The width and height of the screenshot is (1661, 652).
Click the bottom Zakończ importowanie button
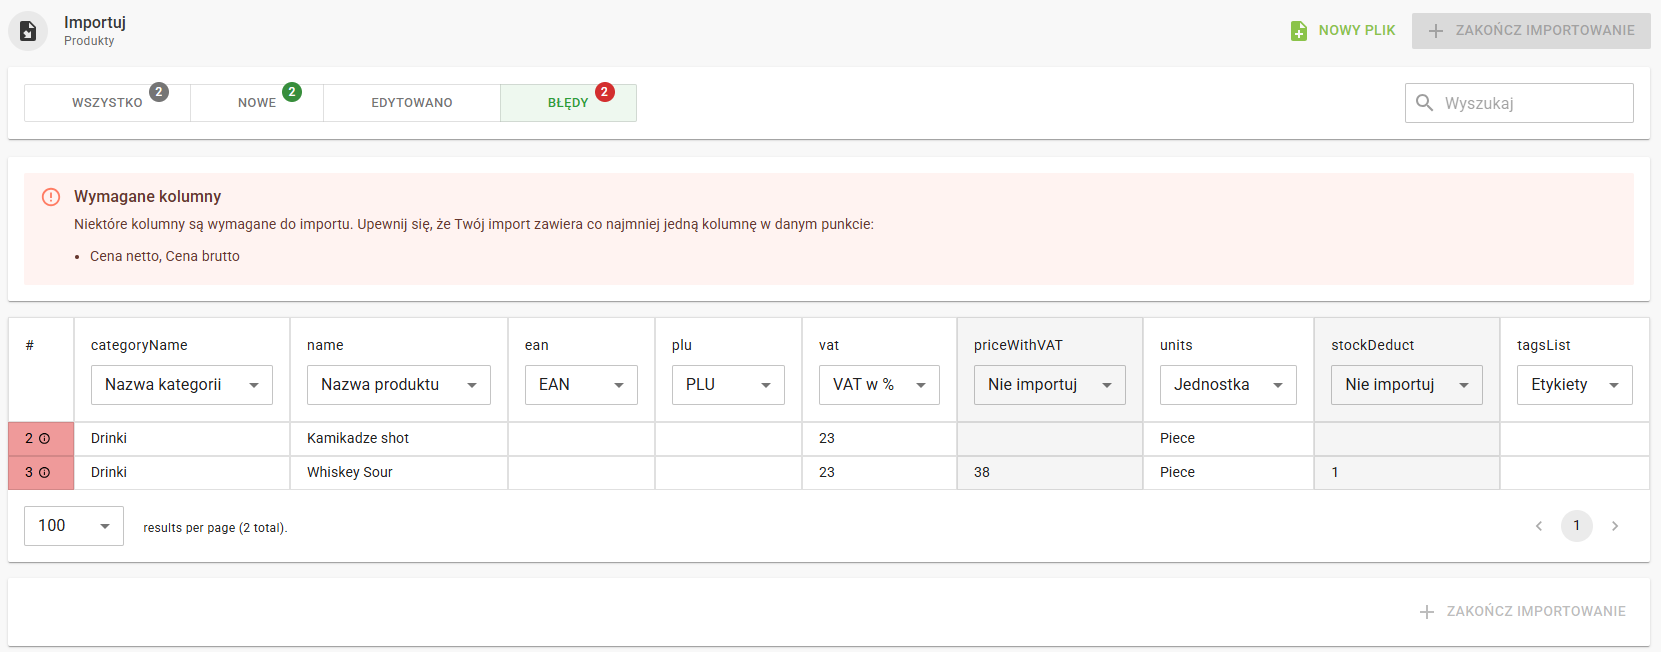[1523, 611]
